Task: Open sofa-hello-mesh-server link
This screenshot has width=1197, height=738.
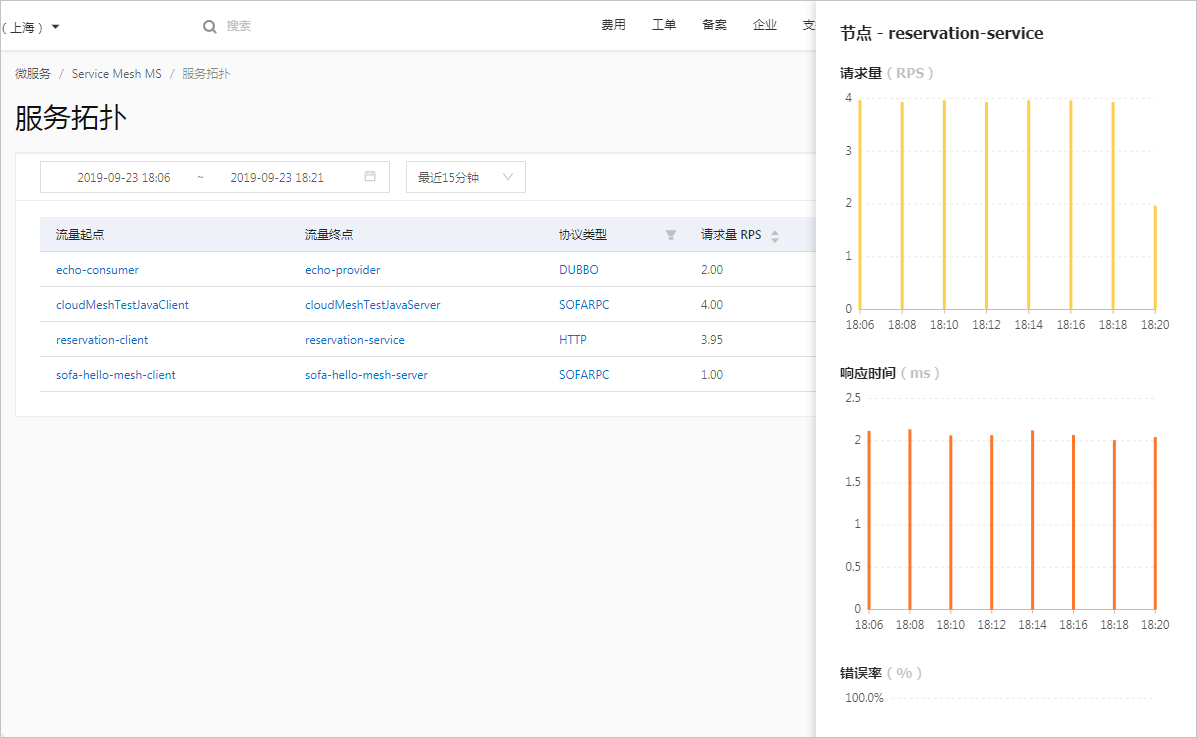Action: coord(366,375)
